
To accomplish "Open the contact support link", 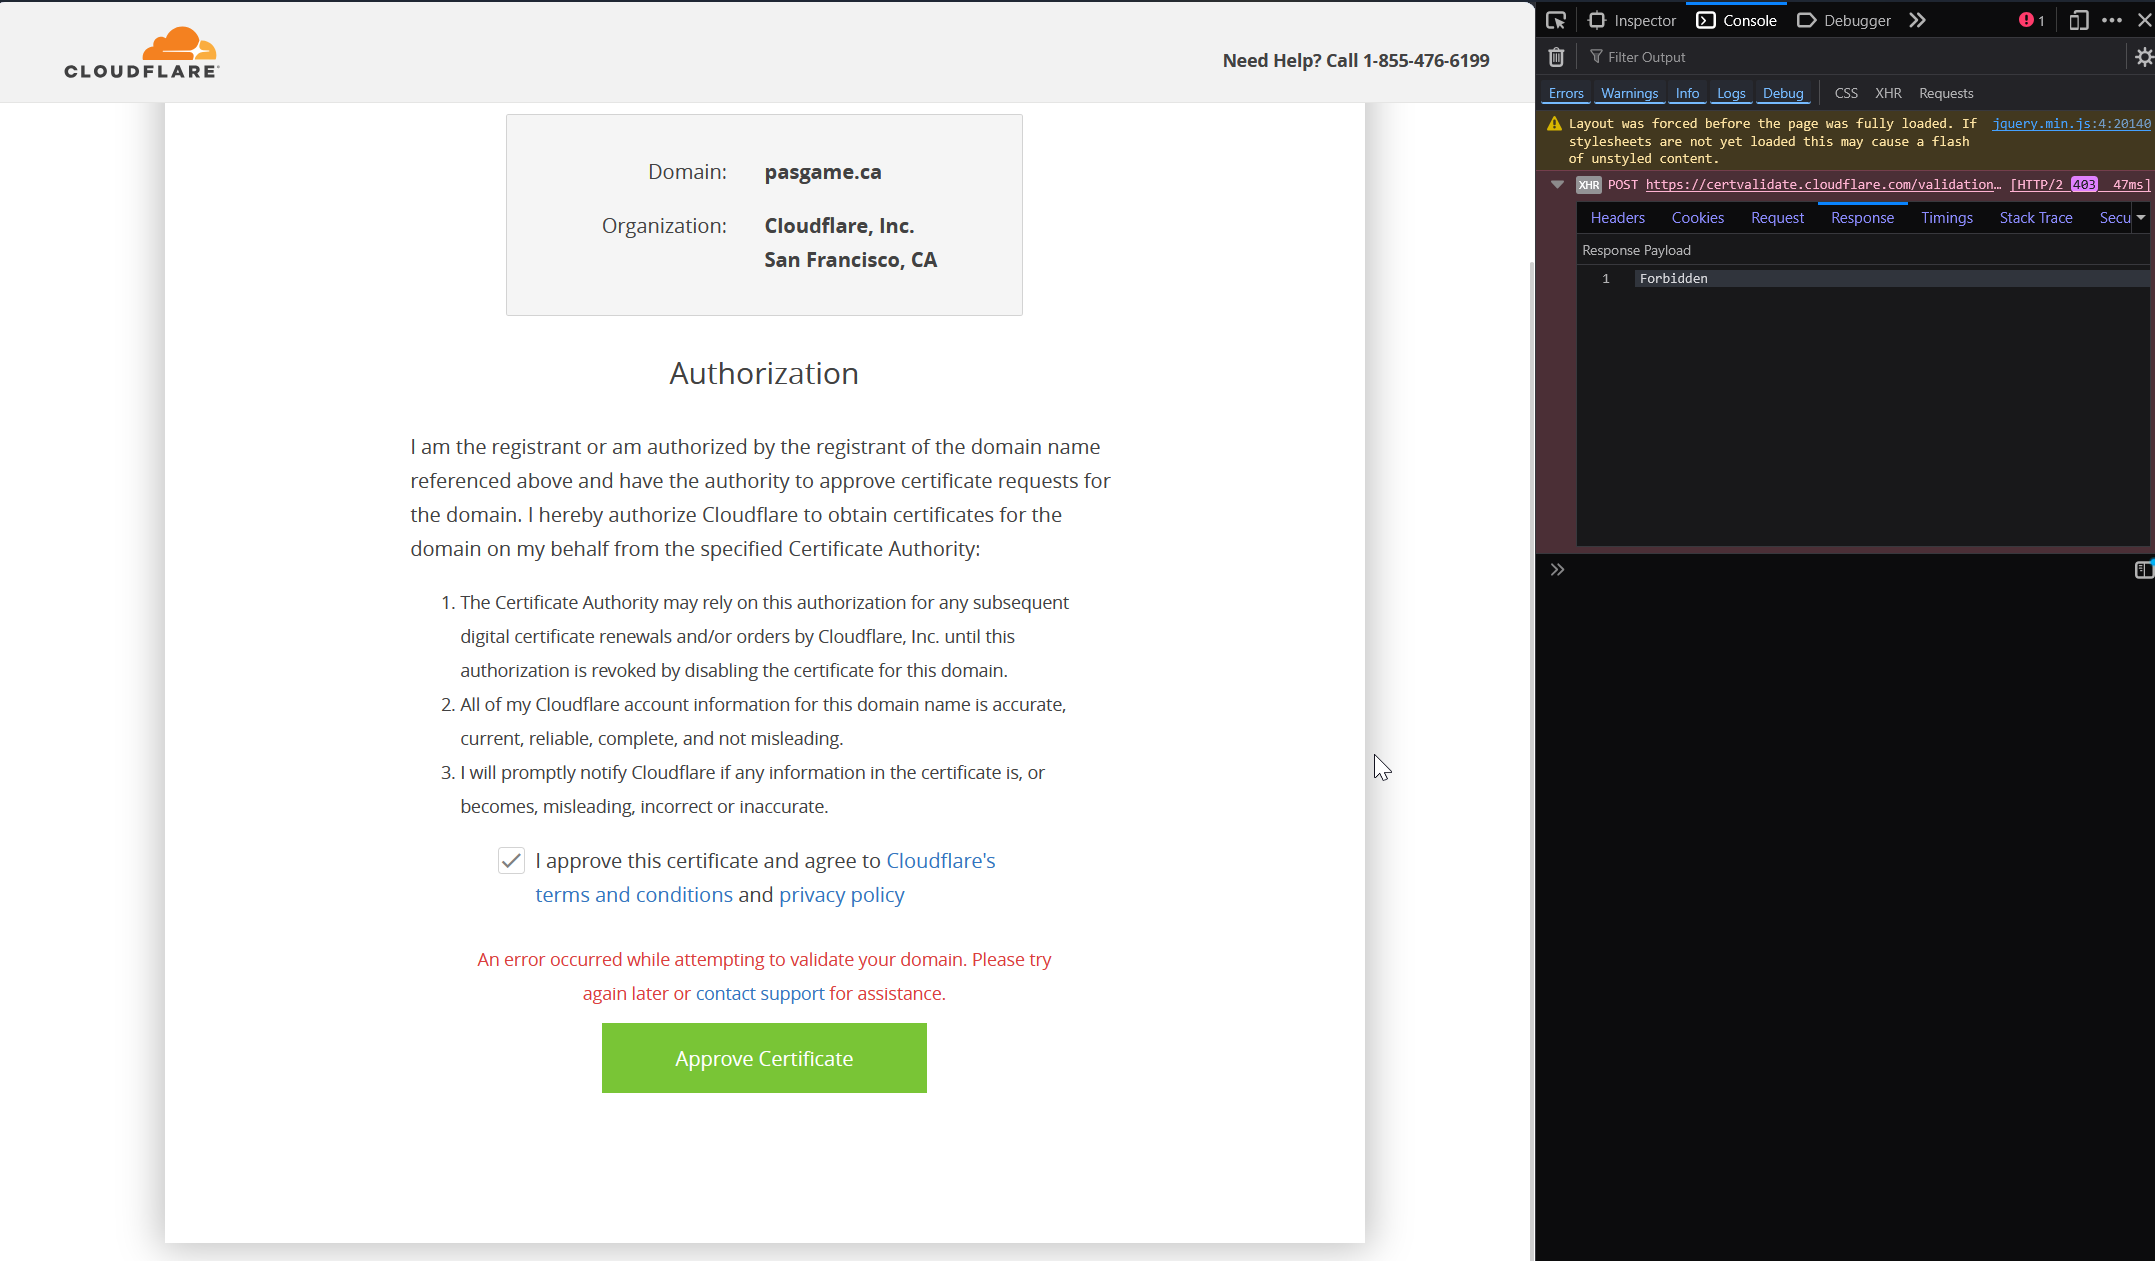I will pos(759,993).
